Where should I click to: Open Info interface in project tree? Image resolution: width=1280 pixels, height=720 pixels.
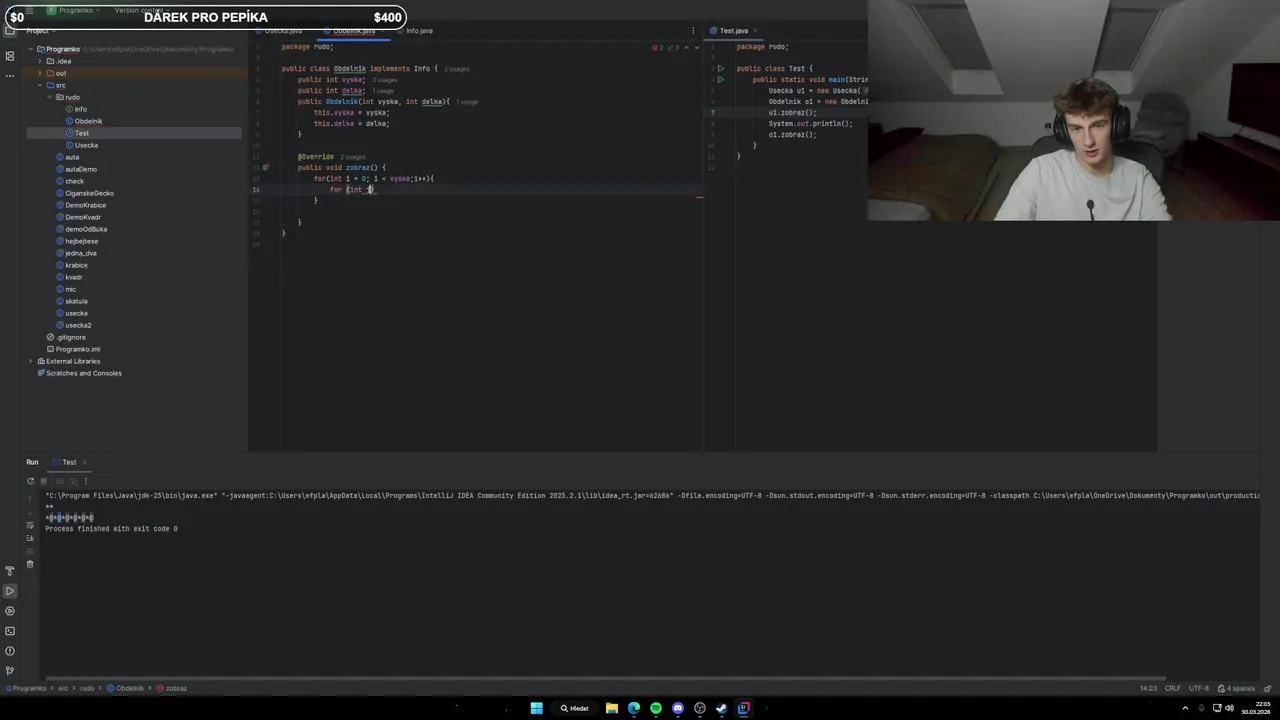(80, 109)
